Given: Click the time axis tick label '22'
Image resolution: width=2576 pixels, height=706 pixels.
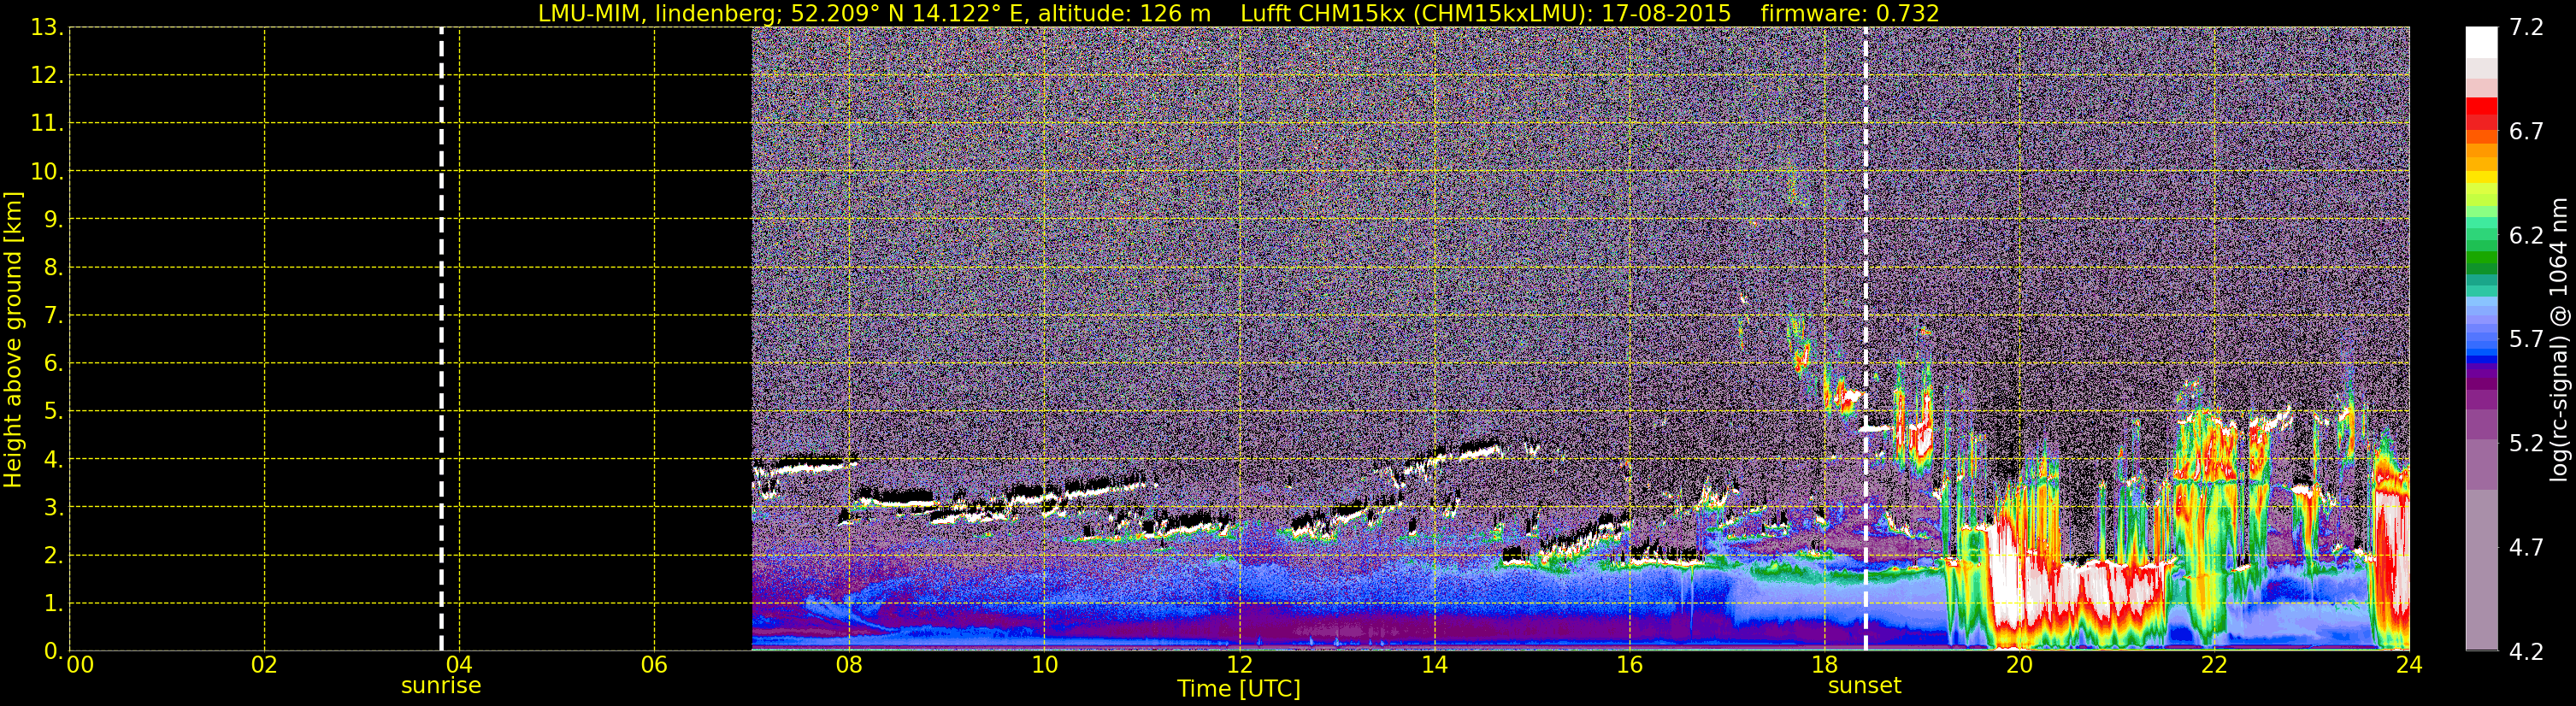Looking at the screenshot, I should coord(2214,665).
